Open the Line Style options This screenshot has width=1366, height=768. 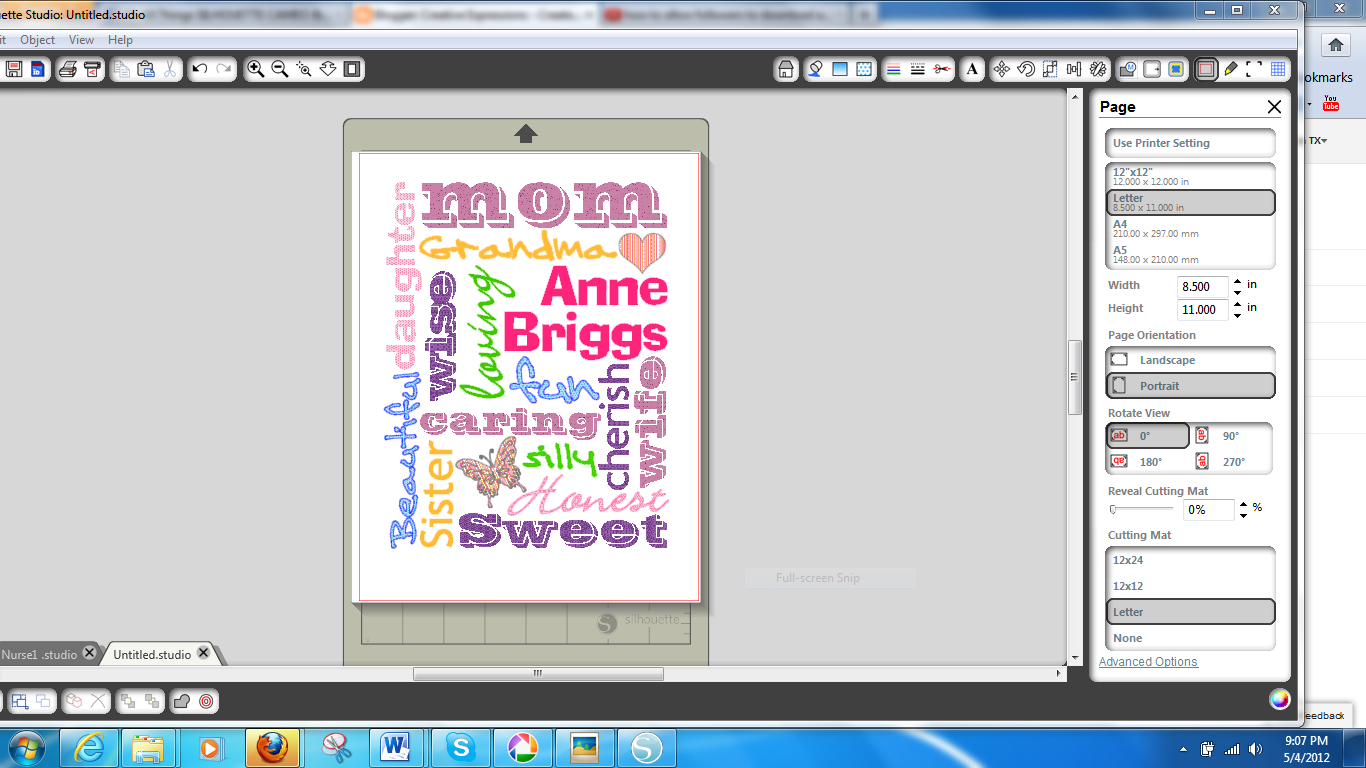coord(919,69)
